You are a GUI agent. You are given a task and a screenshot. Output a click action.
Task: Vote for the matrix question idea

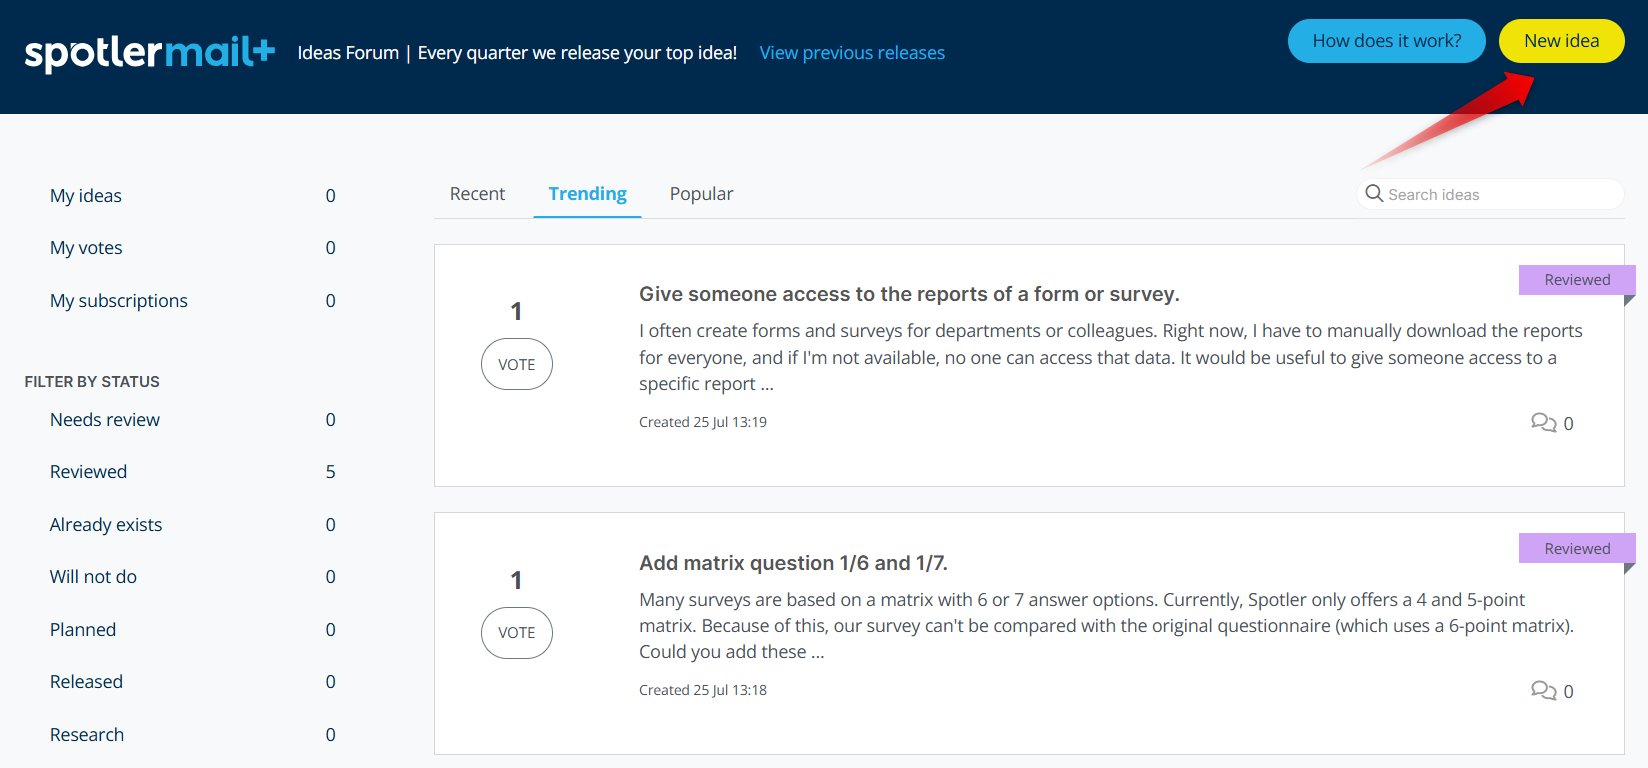pyautogui.click(x=516, y=633)
